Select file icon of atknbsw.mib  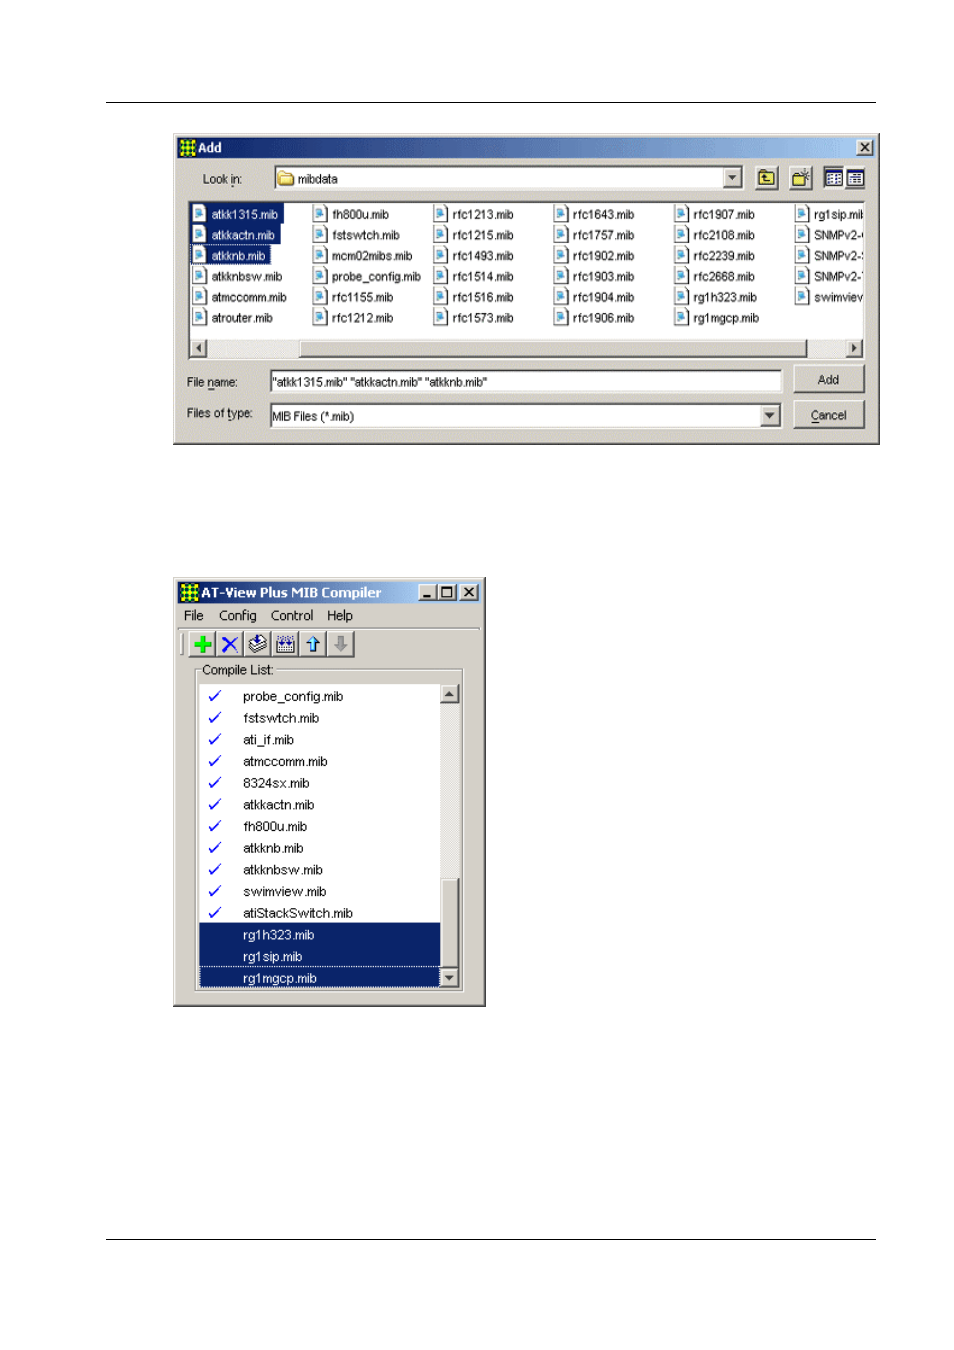point(199,276)
